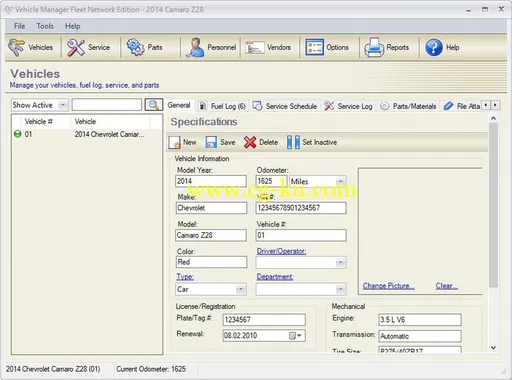Image resolution: width=512 pixels, height=380 pixels.
Task: Click the VIN number field
Action: (301, 208)
